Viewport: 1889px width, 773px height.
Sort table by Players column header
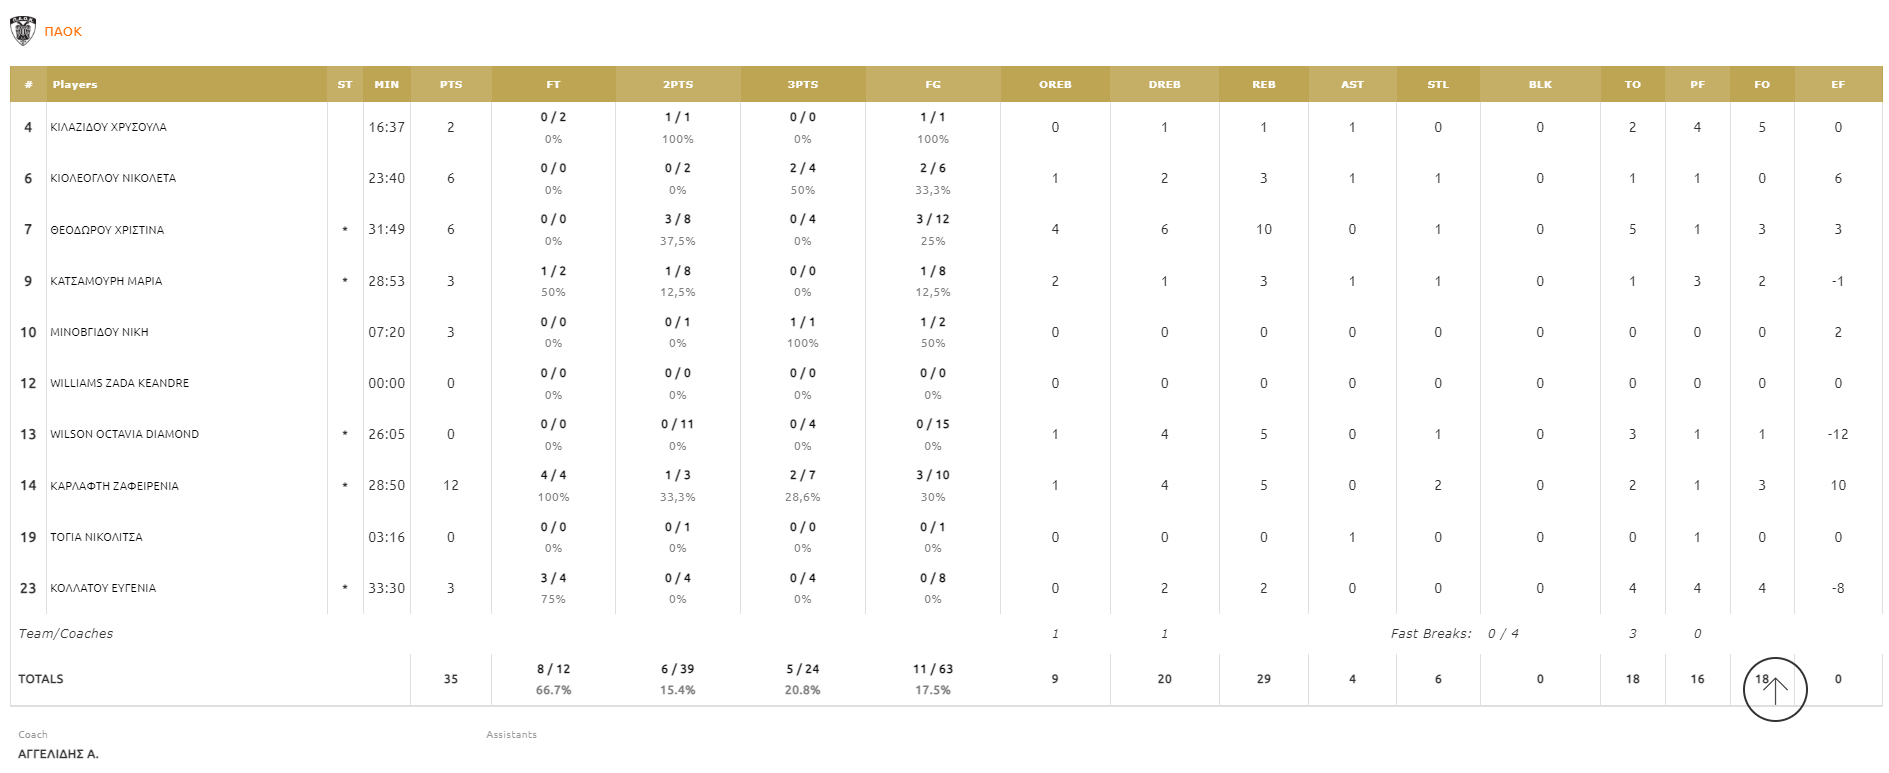(75, 85)
